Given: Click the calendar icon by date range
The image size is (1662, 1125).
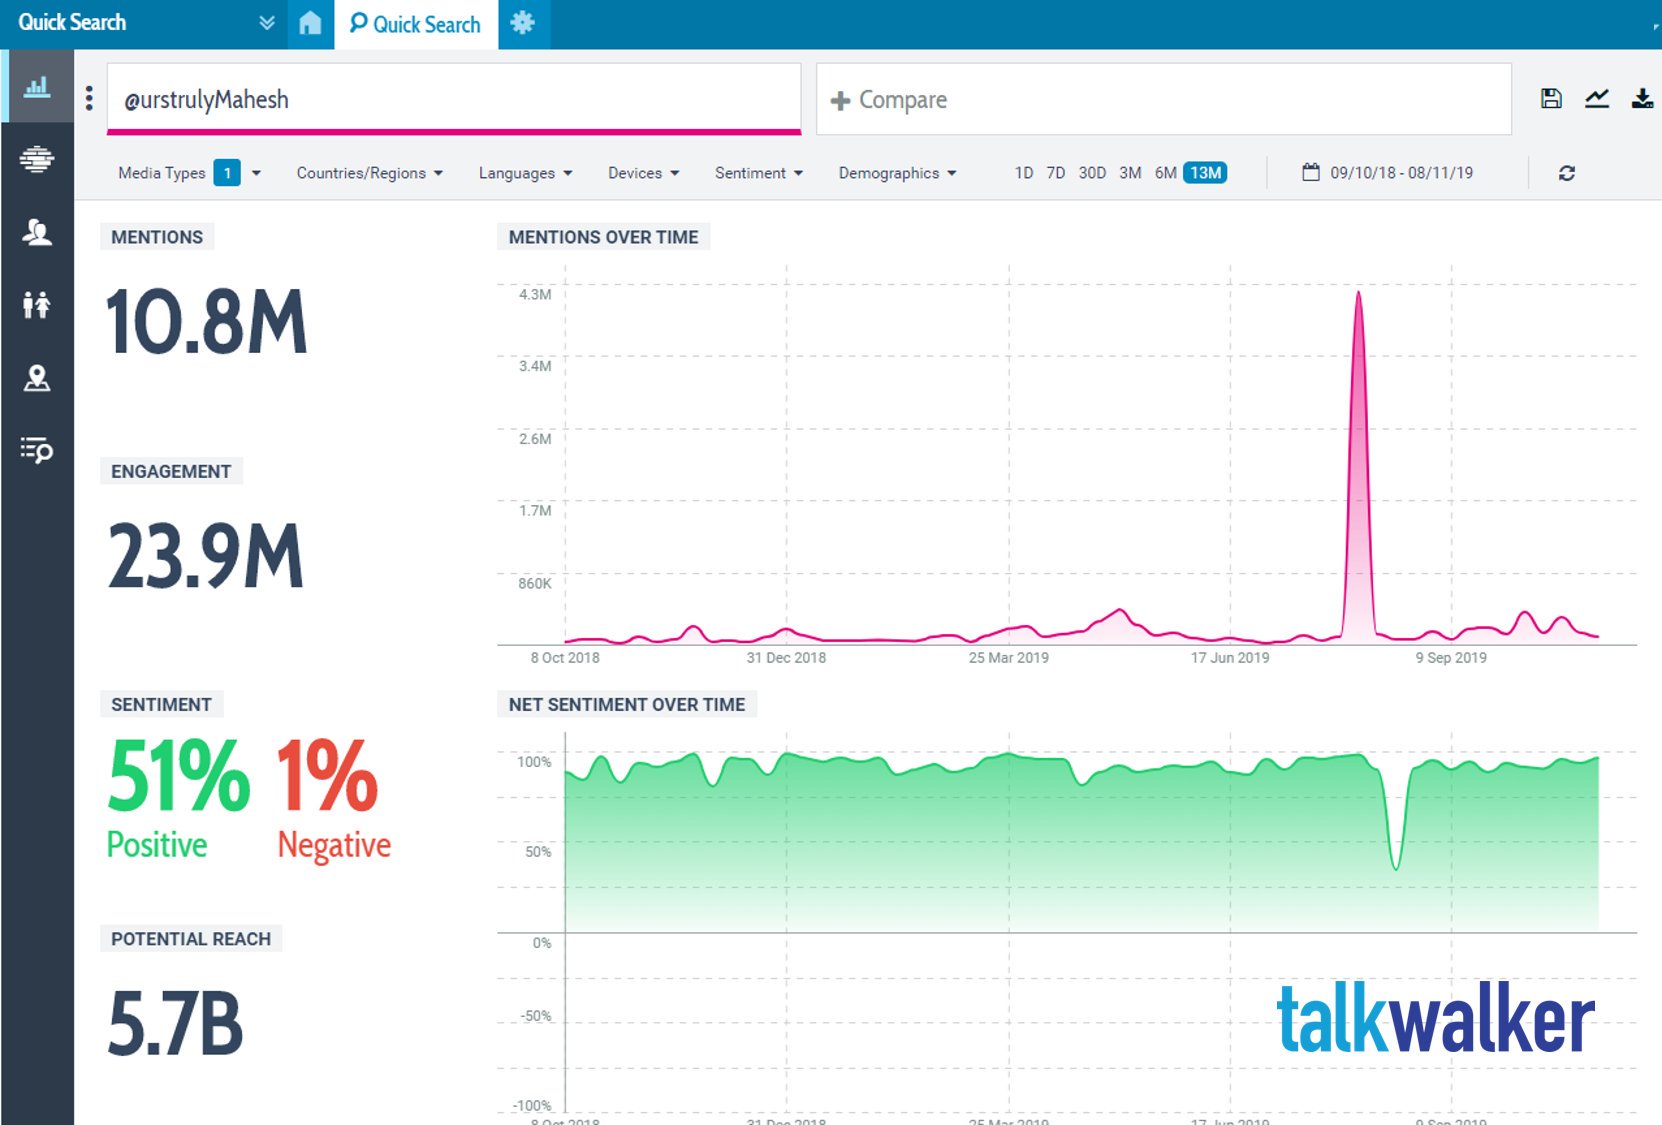Looking at the screenshot, I should click(x=1310, y=172).
